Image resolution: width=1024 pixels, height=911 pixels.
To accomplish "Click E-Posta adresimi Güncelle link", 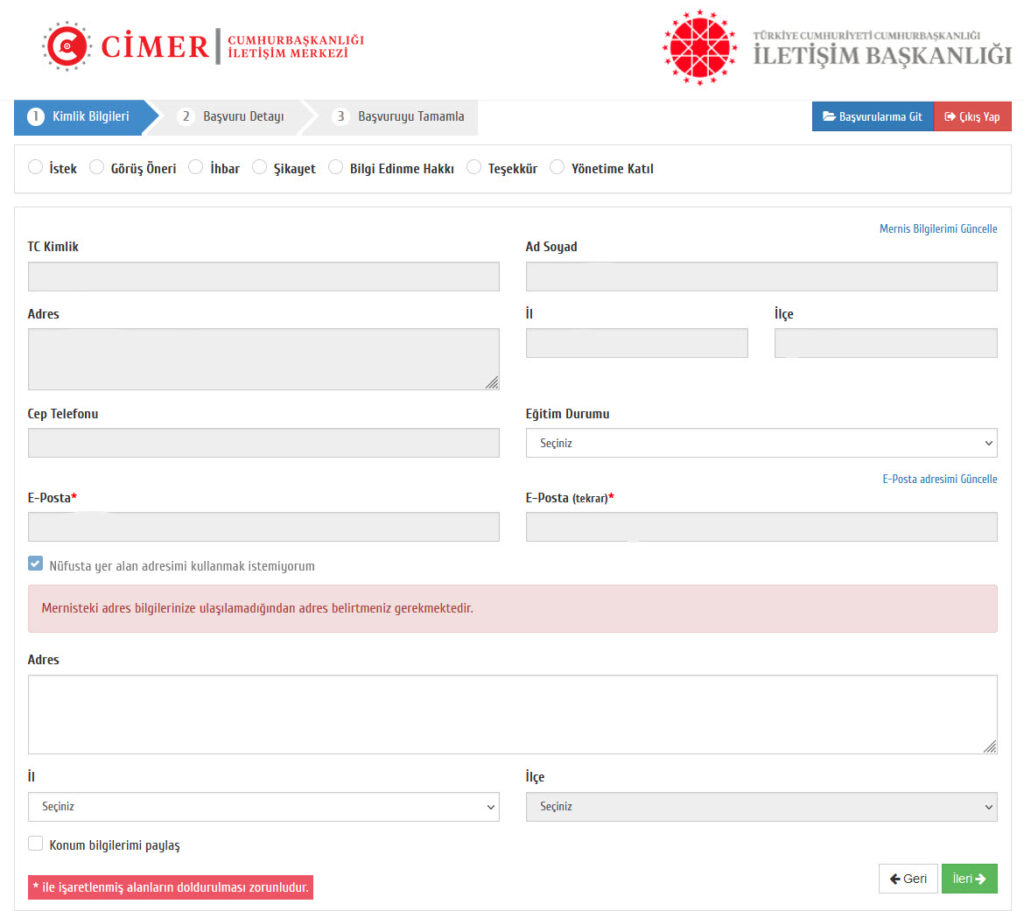I will coord(939,479).
